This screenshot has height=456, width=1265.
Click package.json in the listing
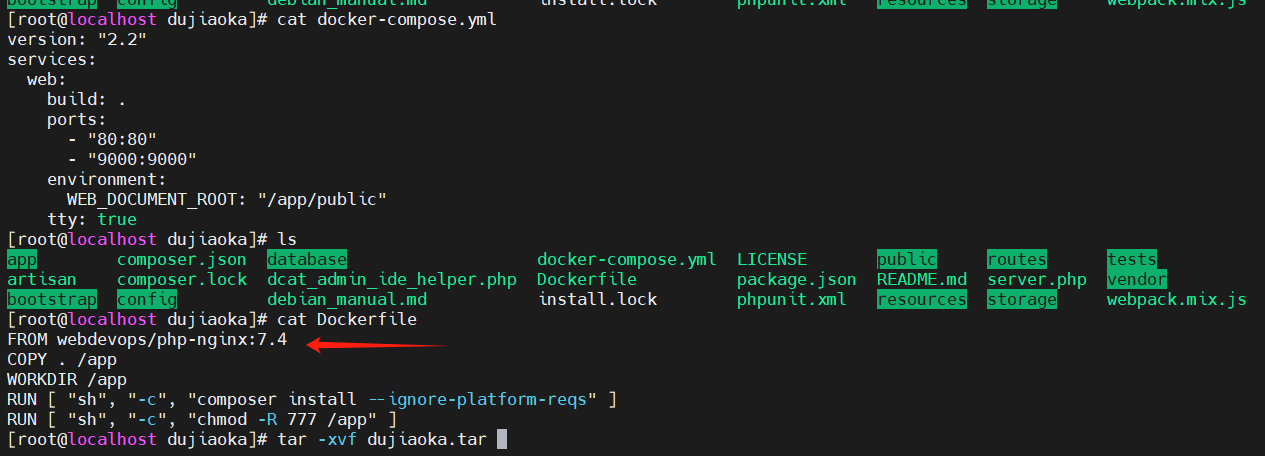[x=796, y=280]
